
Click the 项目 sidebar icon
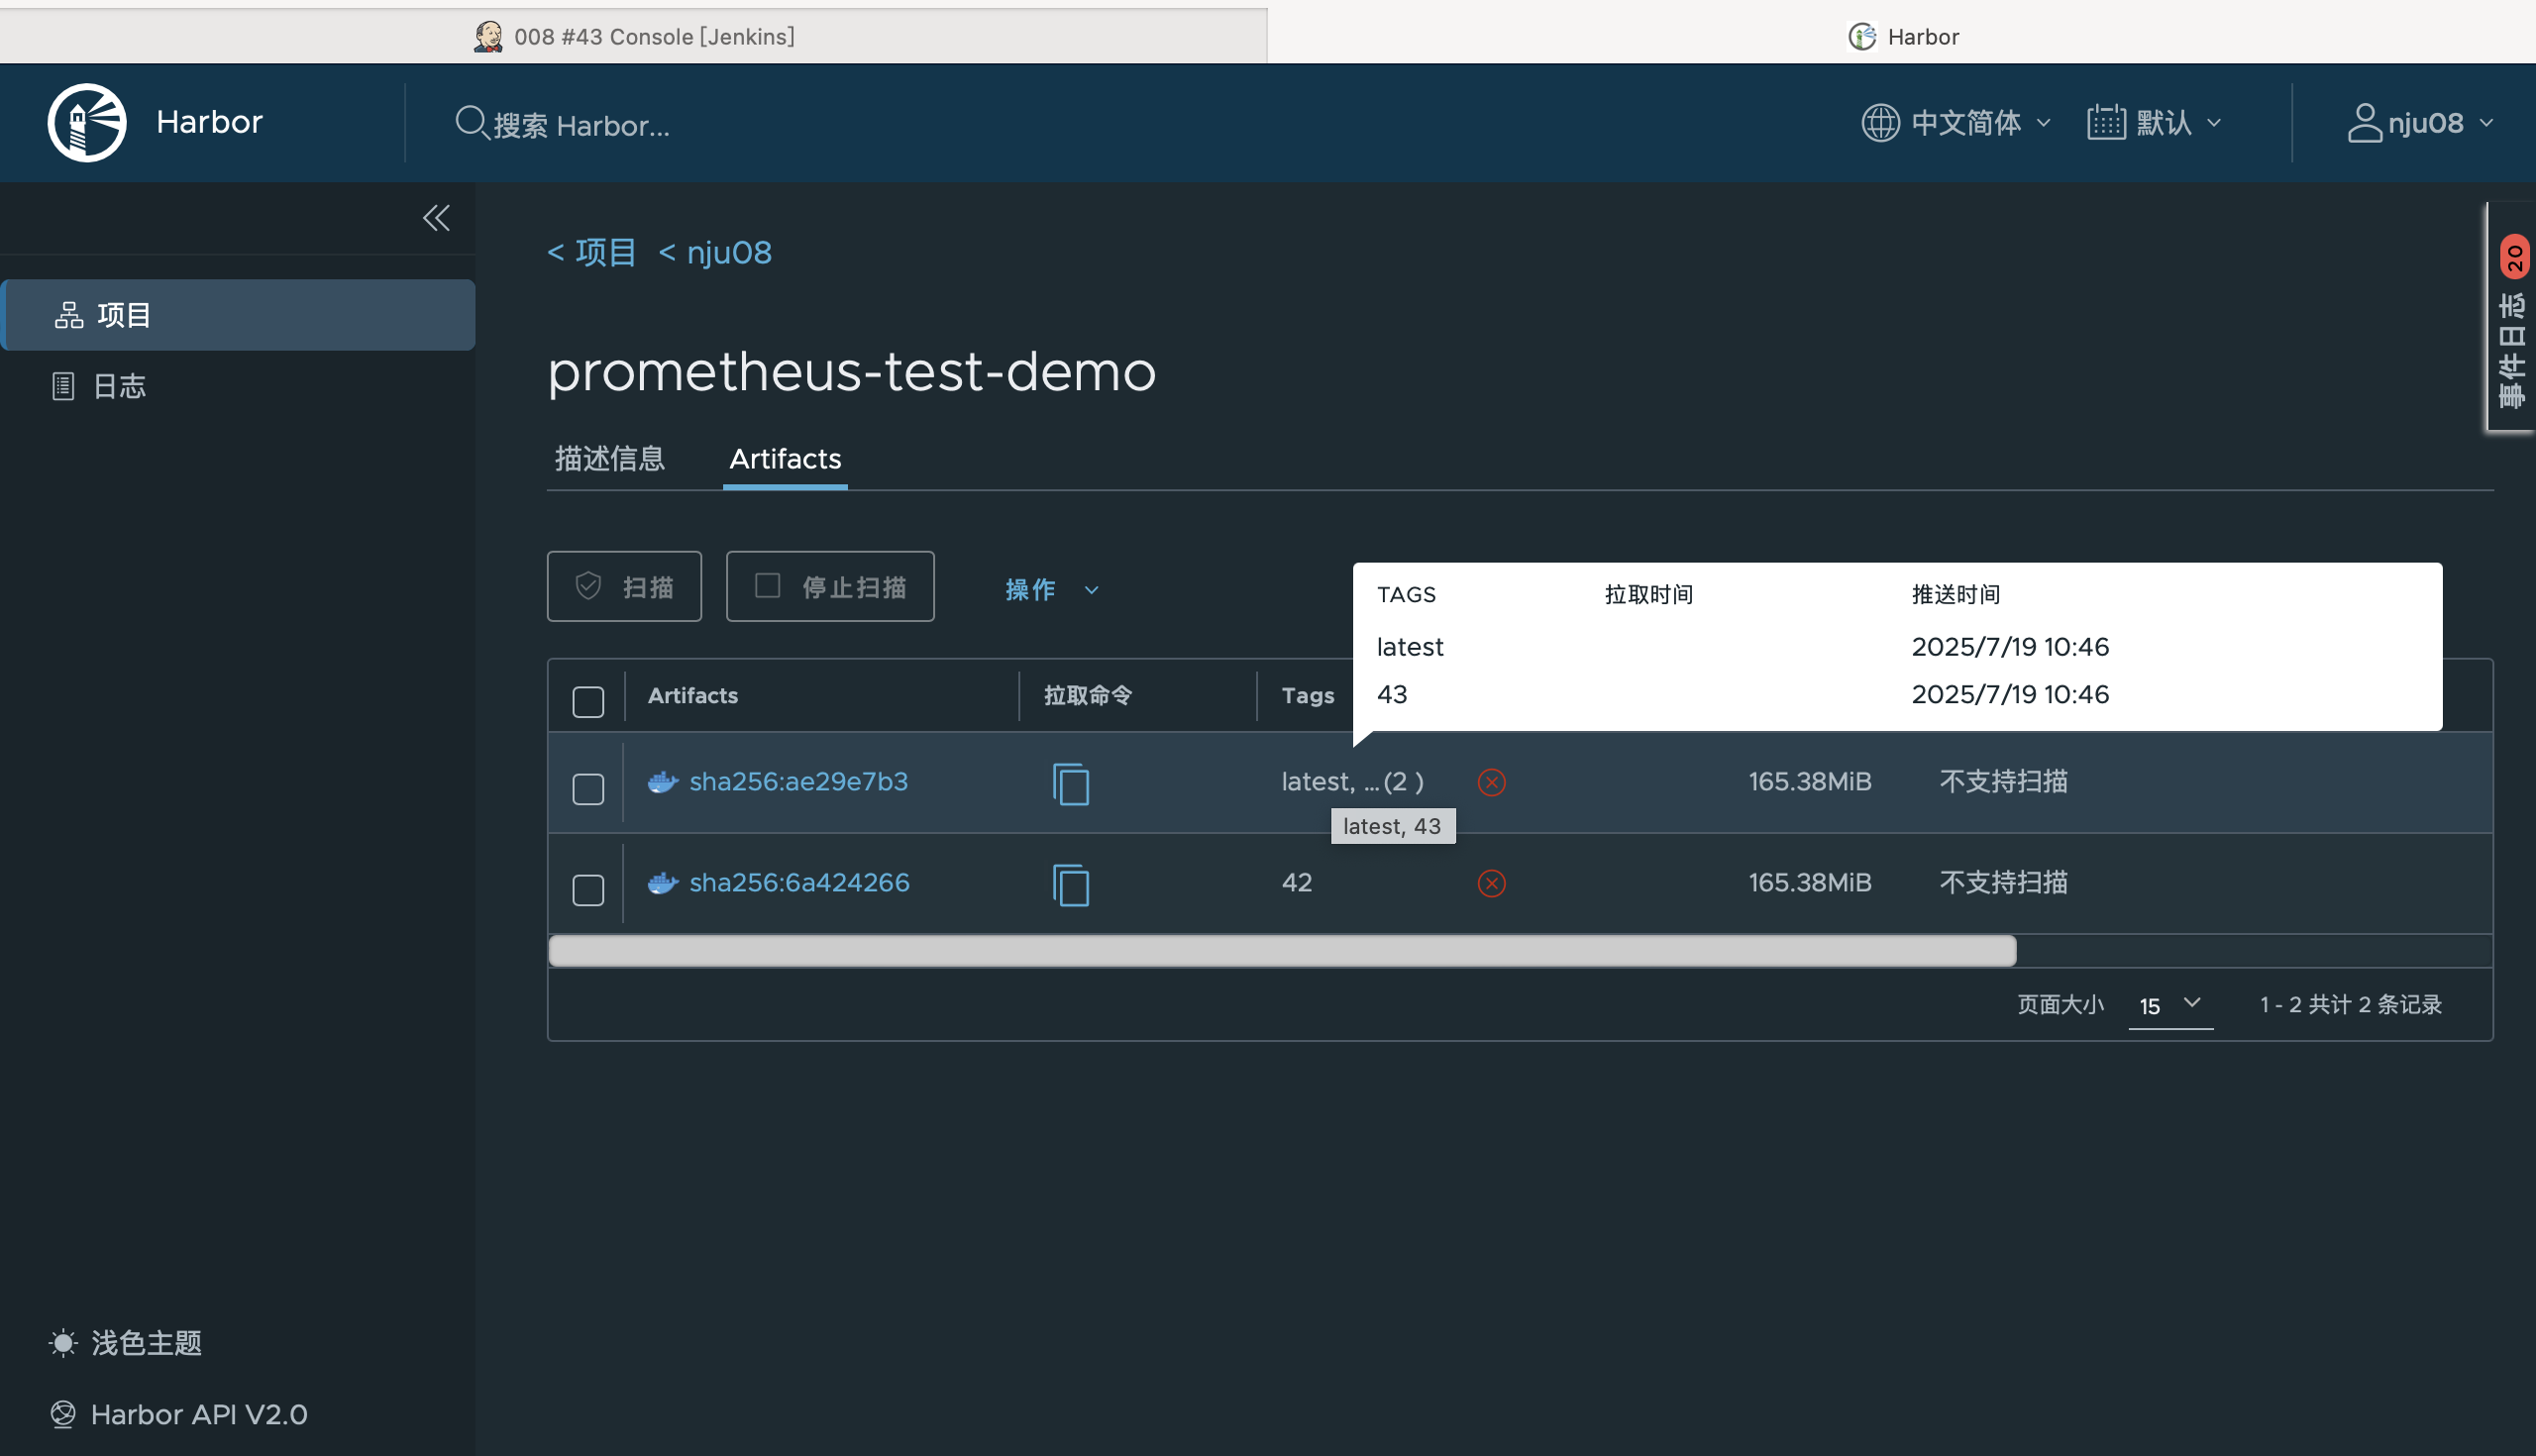[x=69, y=315]
